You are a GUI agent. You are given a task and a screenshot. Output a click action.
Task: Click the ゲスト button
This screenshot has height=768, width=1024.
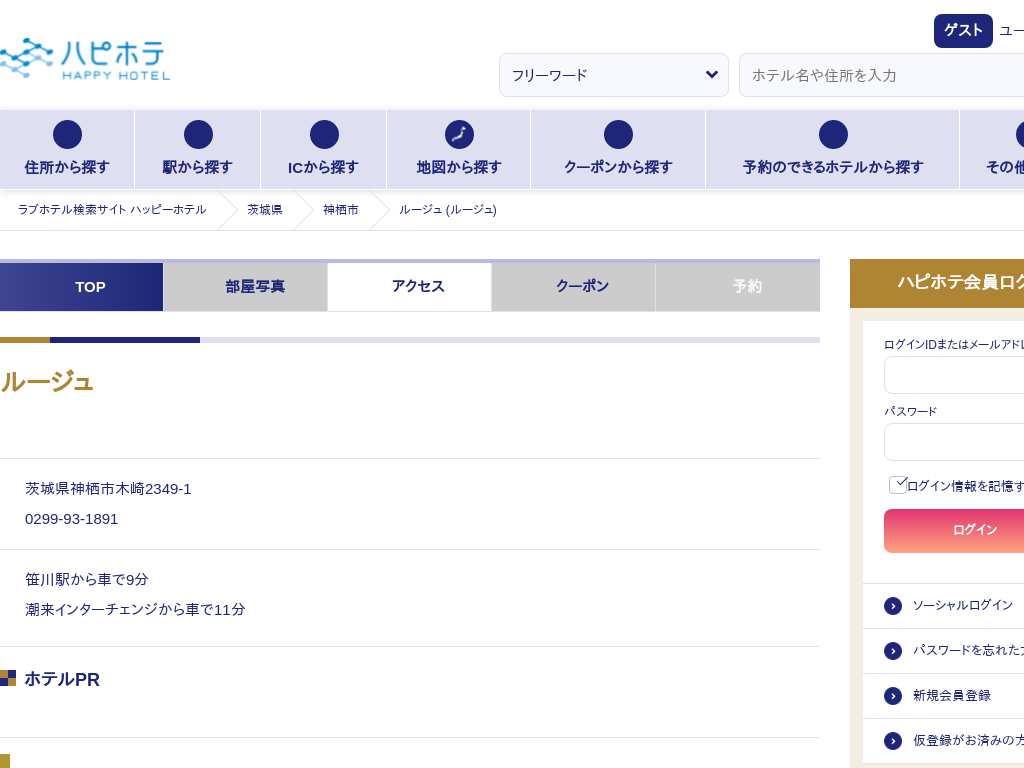click(x=963, y=31)
